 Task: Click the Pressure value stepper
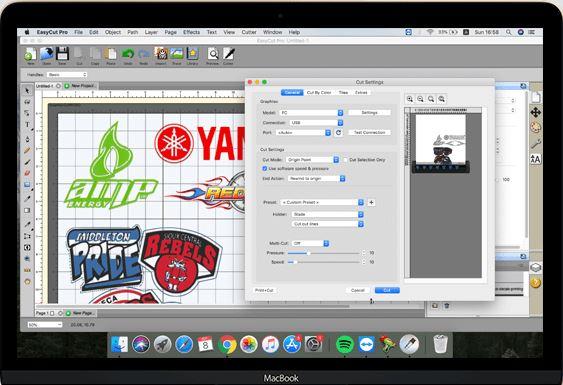[364, 253]
